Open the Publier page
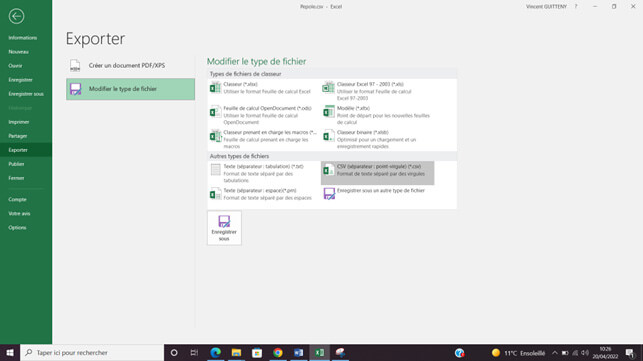The height and width of the screenshot is (361, 643). pyautogui.click(x=16, y=164)
